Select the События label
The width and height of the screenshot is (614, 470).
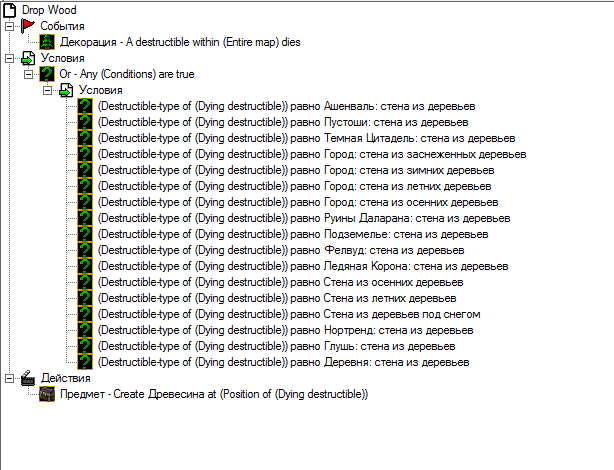tap(62, 26)
